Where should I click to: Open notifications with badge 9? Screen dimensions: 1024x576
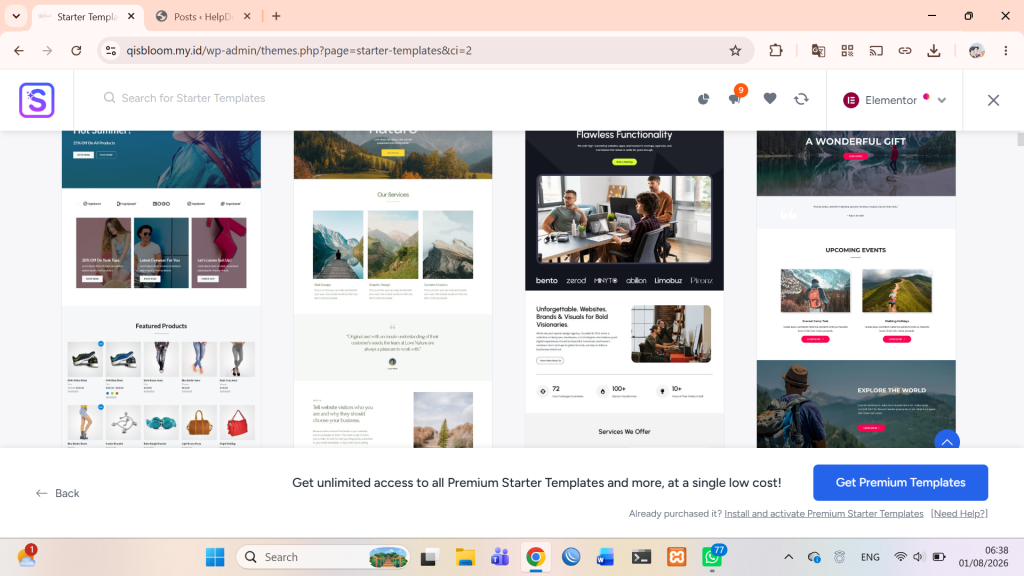click(x=735, y=98)
